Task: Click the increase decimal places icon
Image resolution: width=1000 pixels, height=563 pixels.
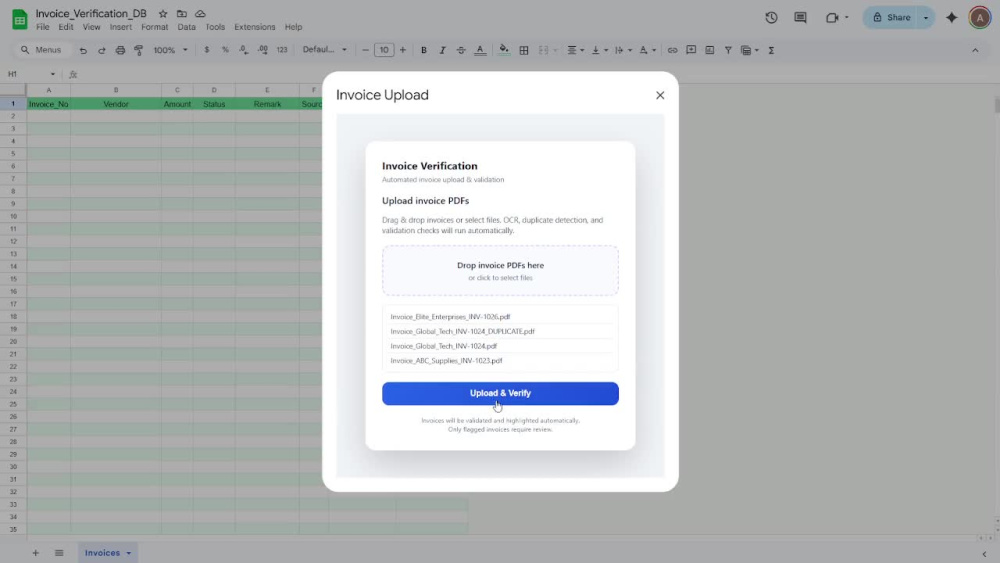Action: pos(263,50)
